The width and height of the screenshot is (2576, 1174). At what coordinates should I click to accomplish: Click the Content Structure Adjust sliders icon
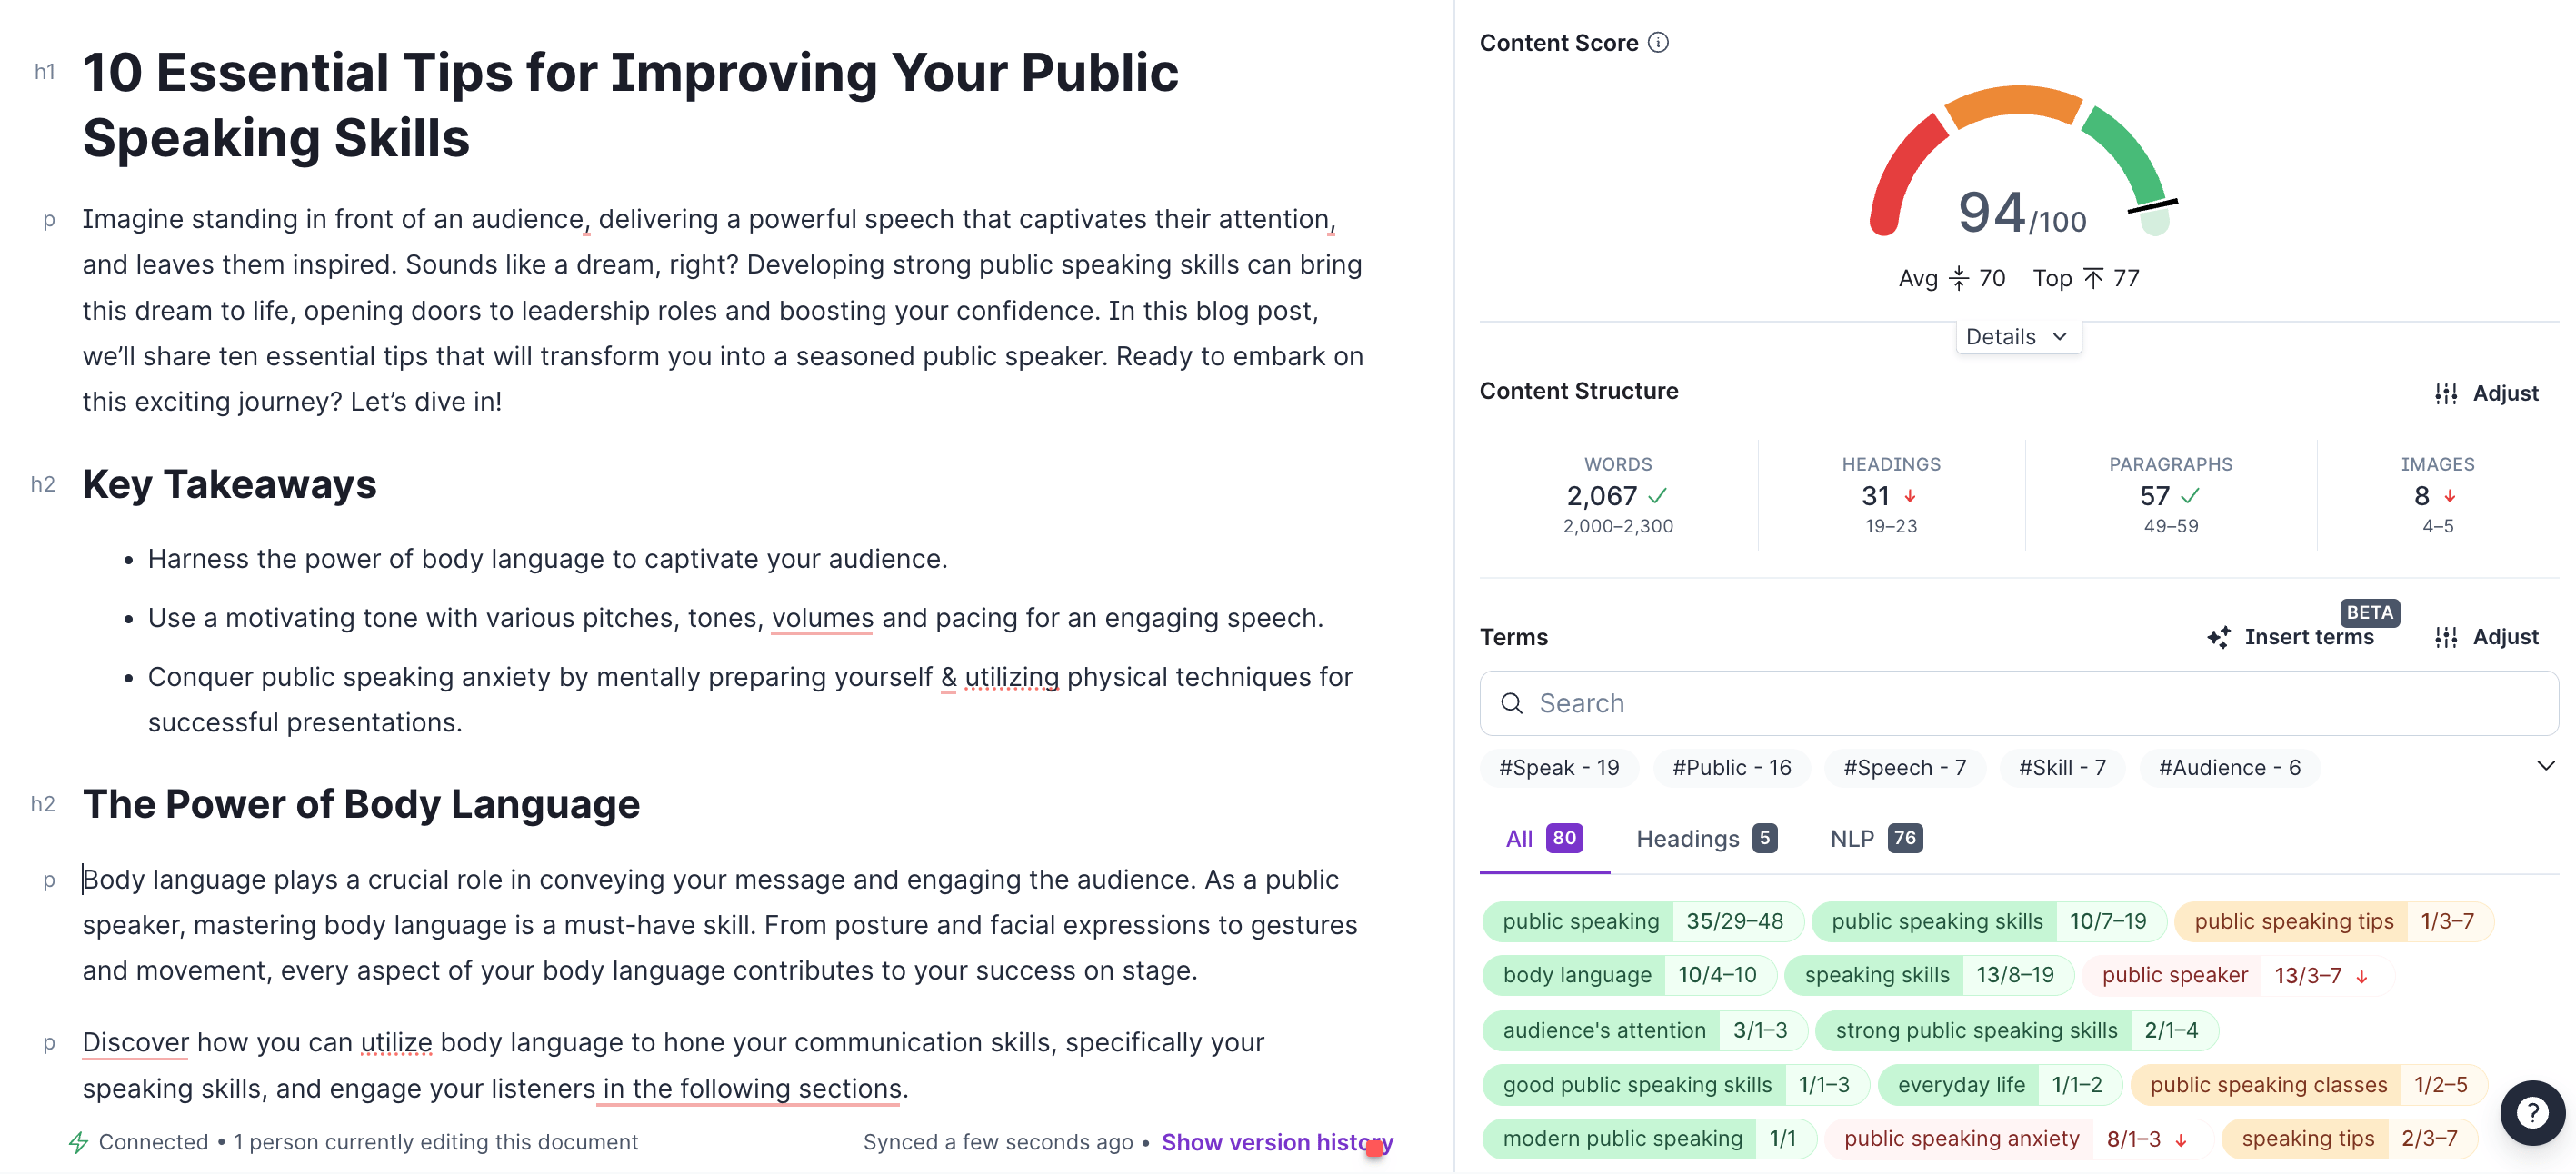(2445, 393)
